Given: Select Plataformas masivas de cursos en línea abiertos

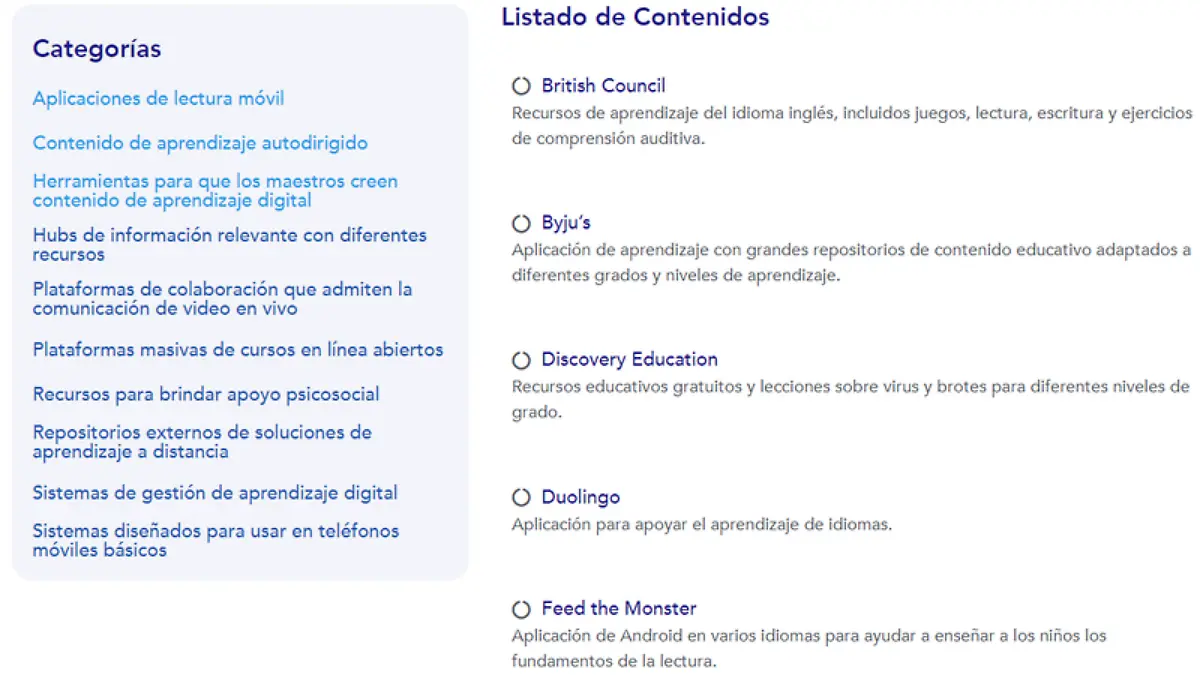Looking at the screenshot, I should (x=237, y=350).
